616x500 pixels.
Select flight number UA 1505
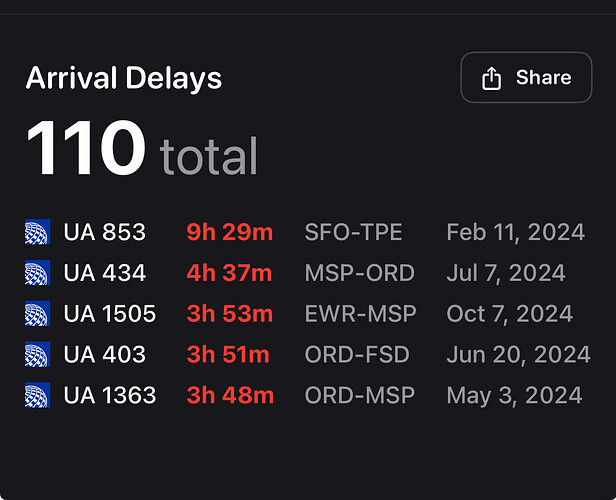coord(110,313)
